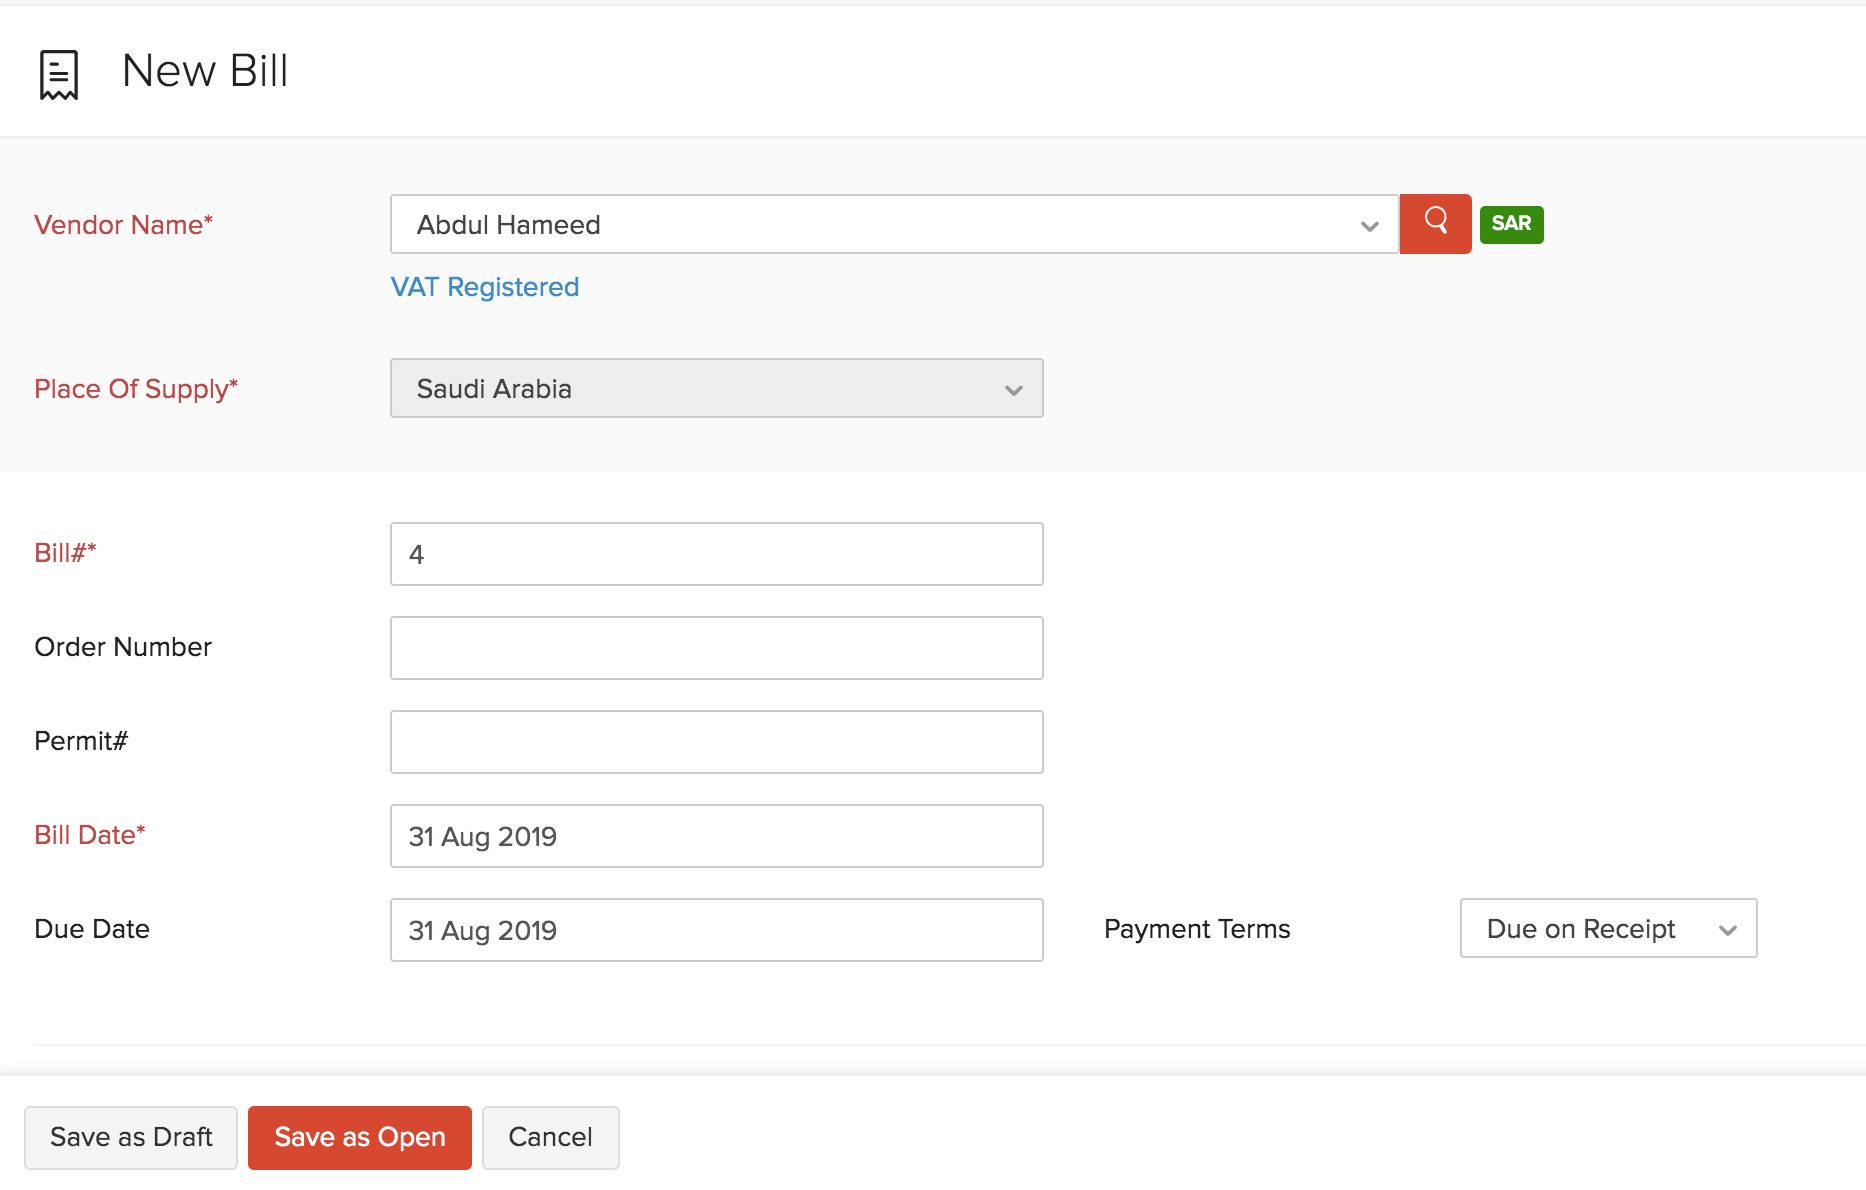Open the Payment Terms dropdown

click(x=1607, y=928)
